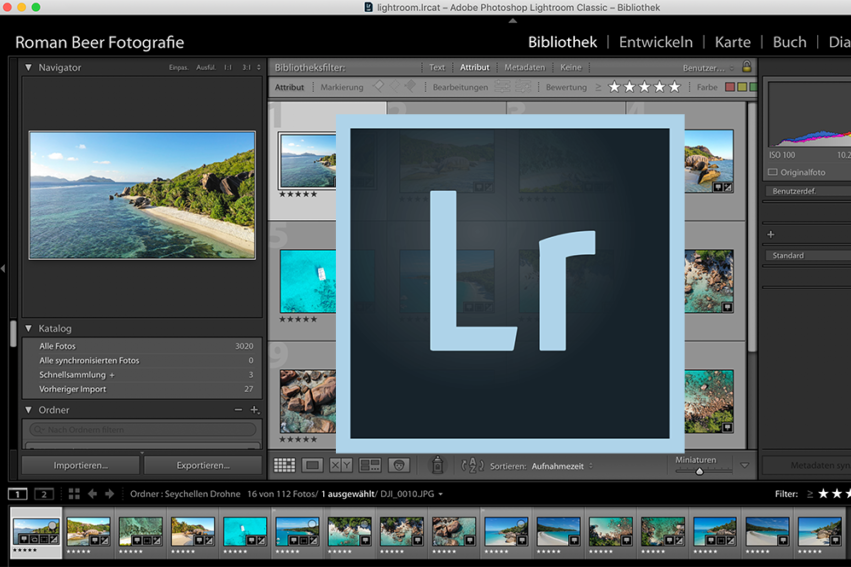Image resolution: width=851 pixels, height=567 pixels.
Task: Click the Nach Ordnern filtern search field
Action: [143, 429]
